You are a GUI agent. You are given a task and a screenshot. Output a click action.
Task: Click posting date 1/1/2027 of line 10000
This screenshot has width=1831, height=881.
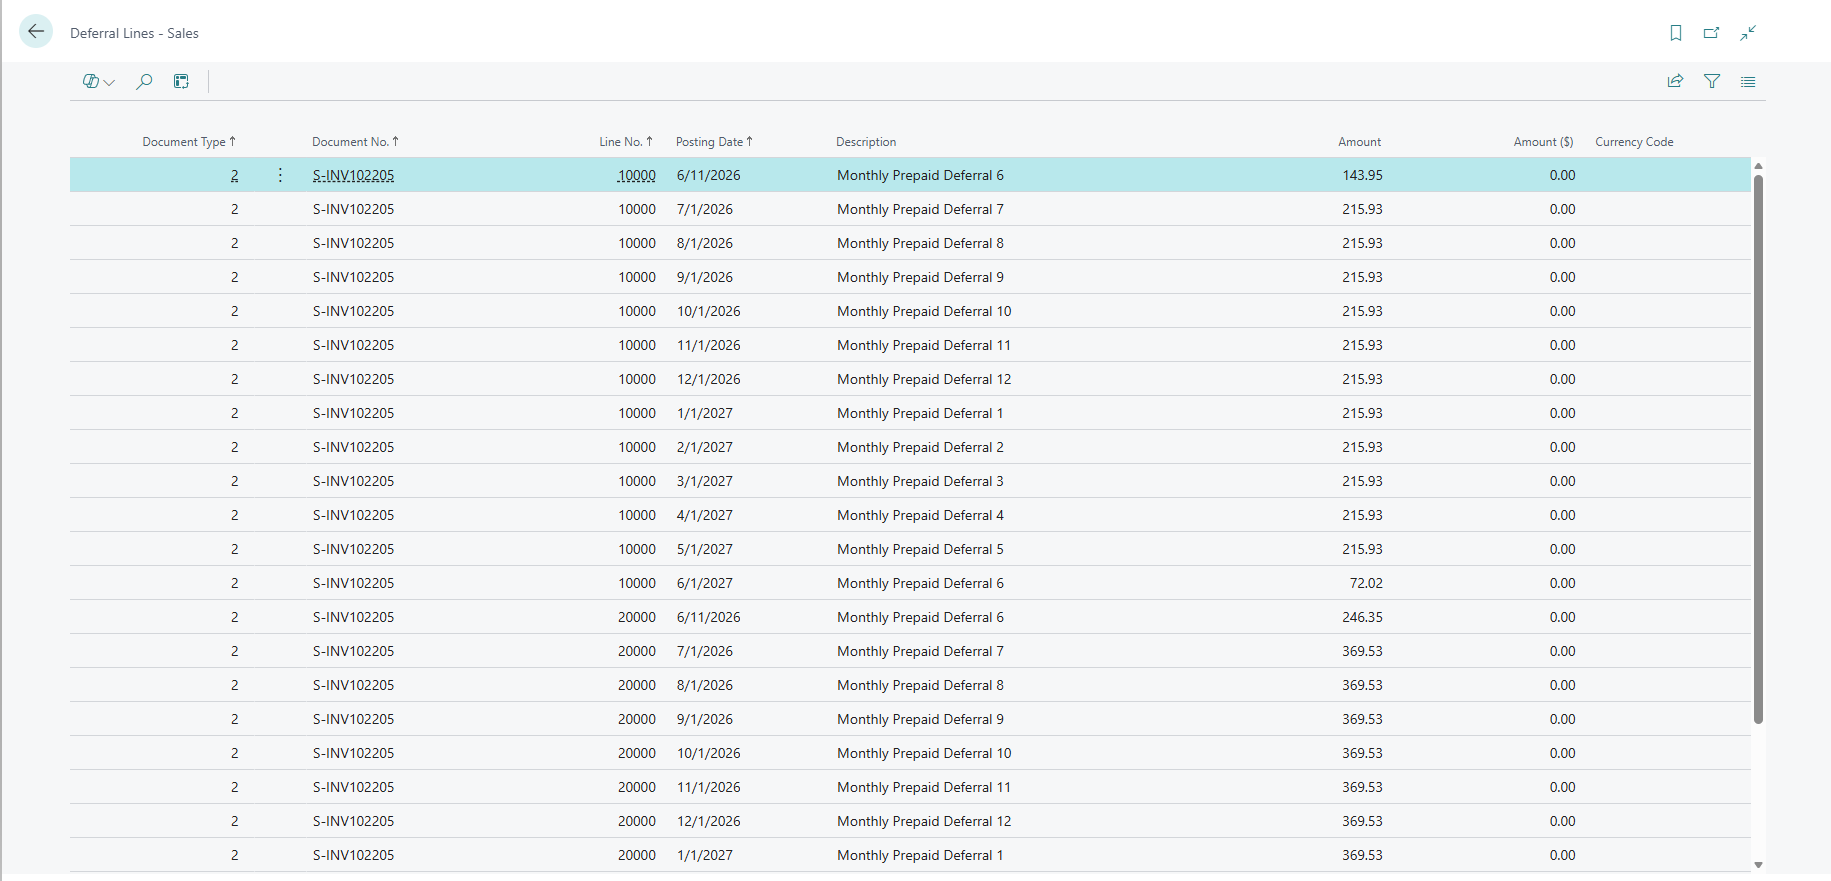click(x=705, y=413)
